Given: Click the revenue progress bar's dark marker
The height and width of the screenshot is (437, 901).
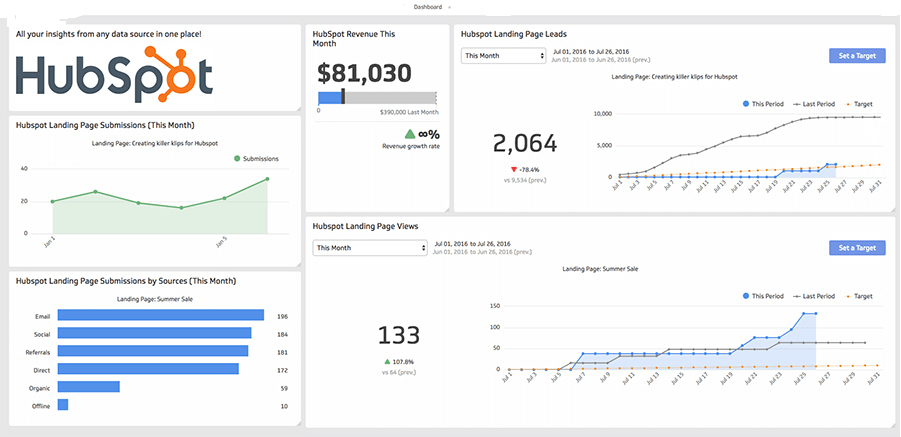Looking at the screenshot, I should [x=343, y=97].
